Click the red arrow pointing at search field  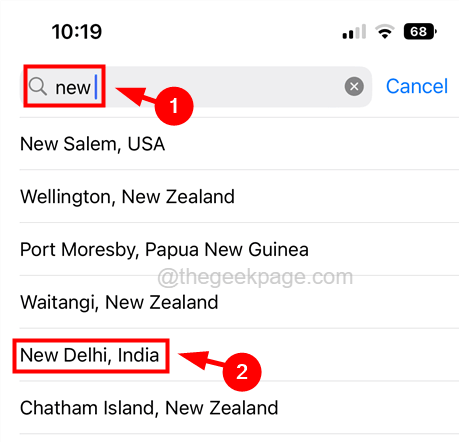[135, 96]
